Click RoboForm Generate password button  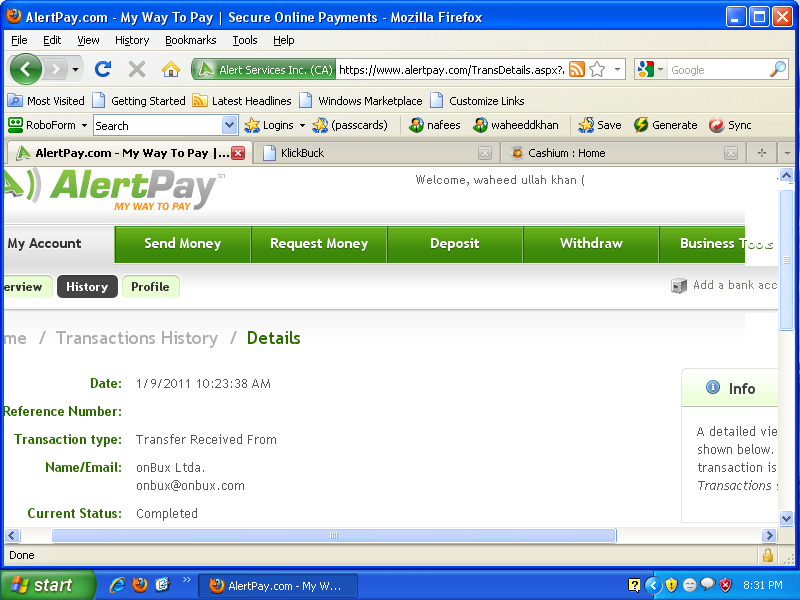pyautogui.click(x=665, y=125)
